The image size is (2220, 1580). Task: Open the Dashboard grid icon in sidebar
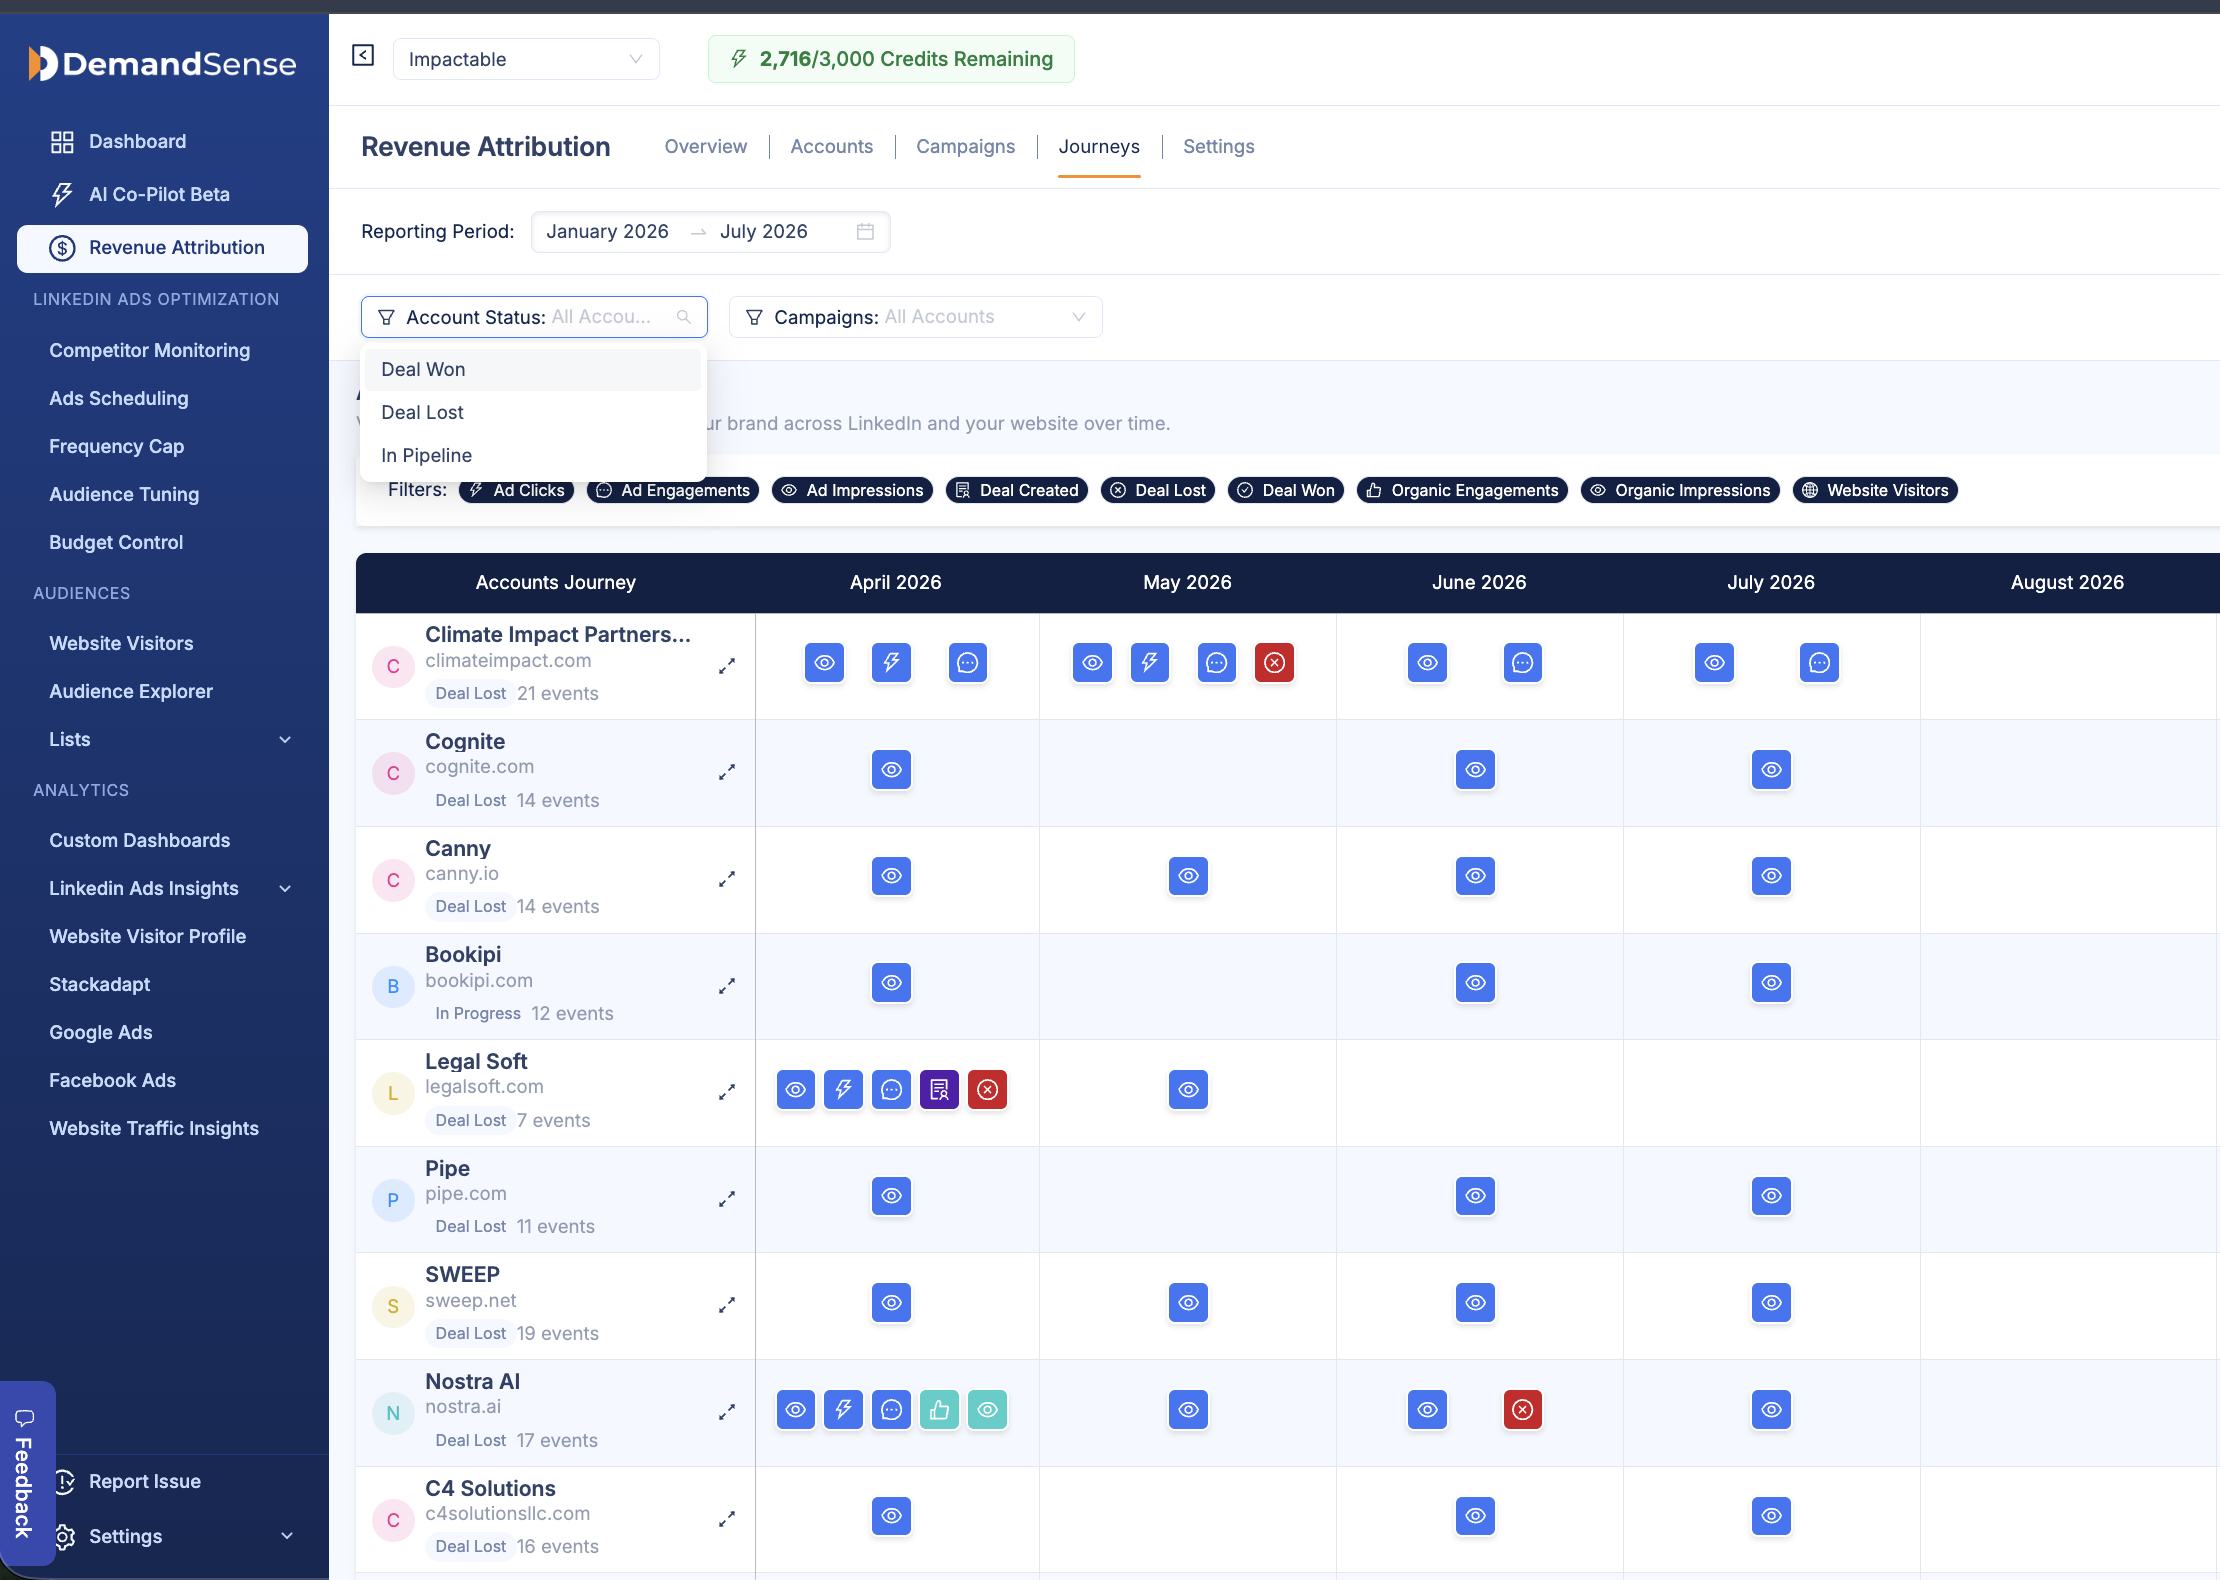[62, 142]
